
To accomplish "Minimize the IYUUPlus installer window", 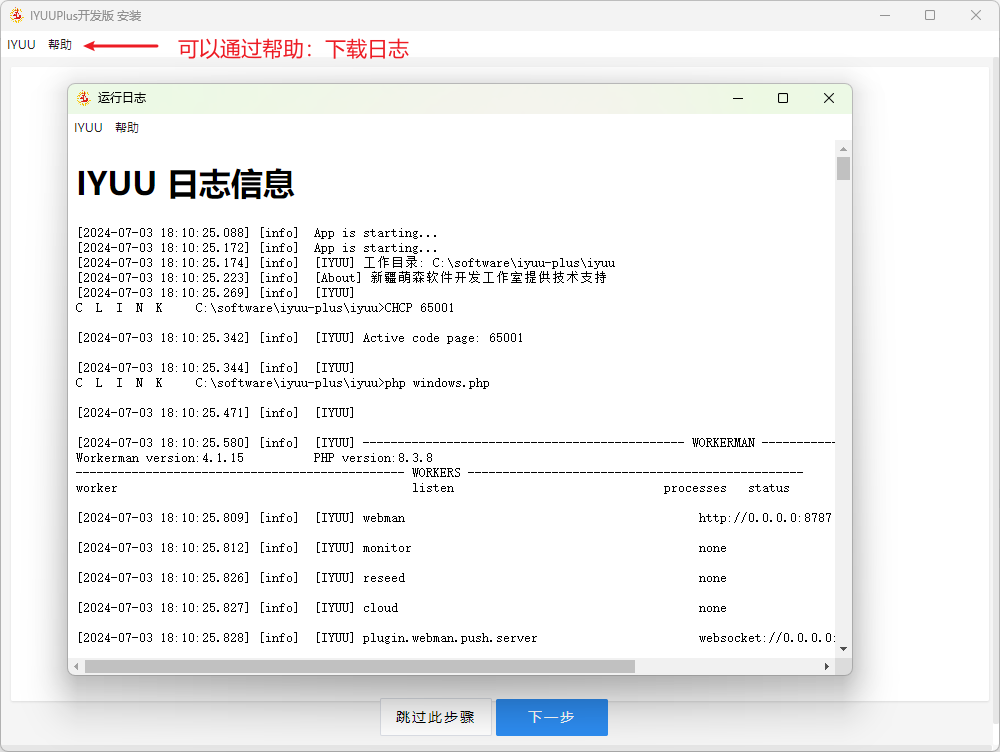I will [885, 15].
